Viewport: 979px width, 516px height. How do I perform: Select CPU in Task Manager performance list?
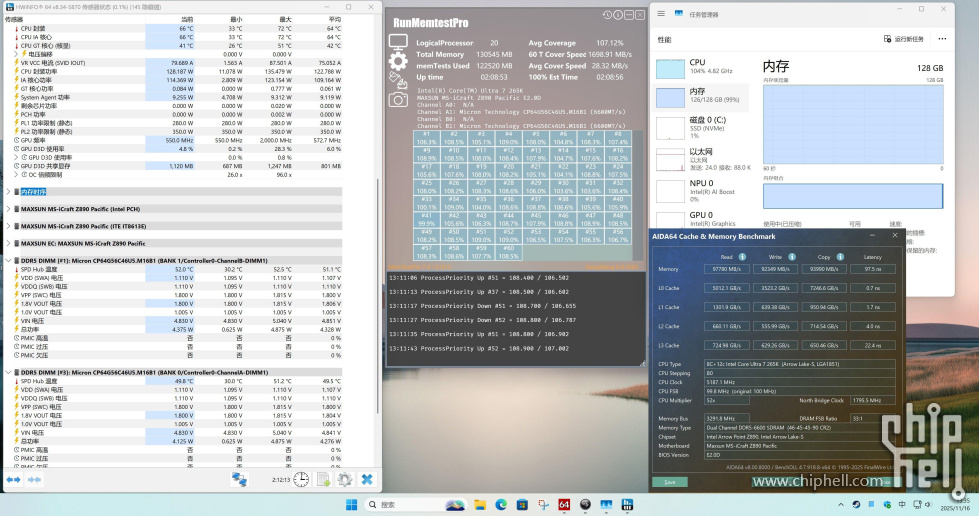pyautogui.click(x=702, y=67)
